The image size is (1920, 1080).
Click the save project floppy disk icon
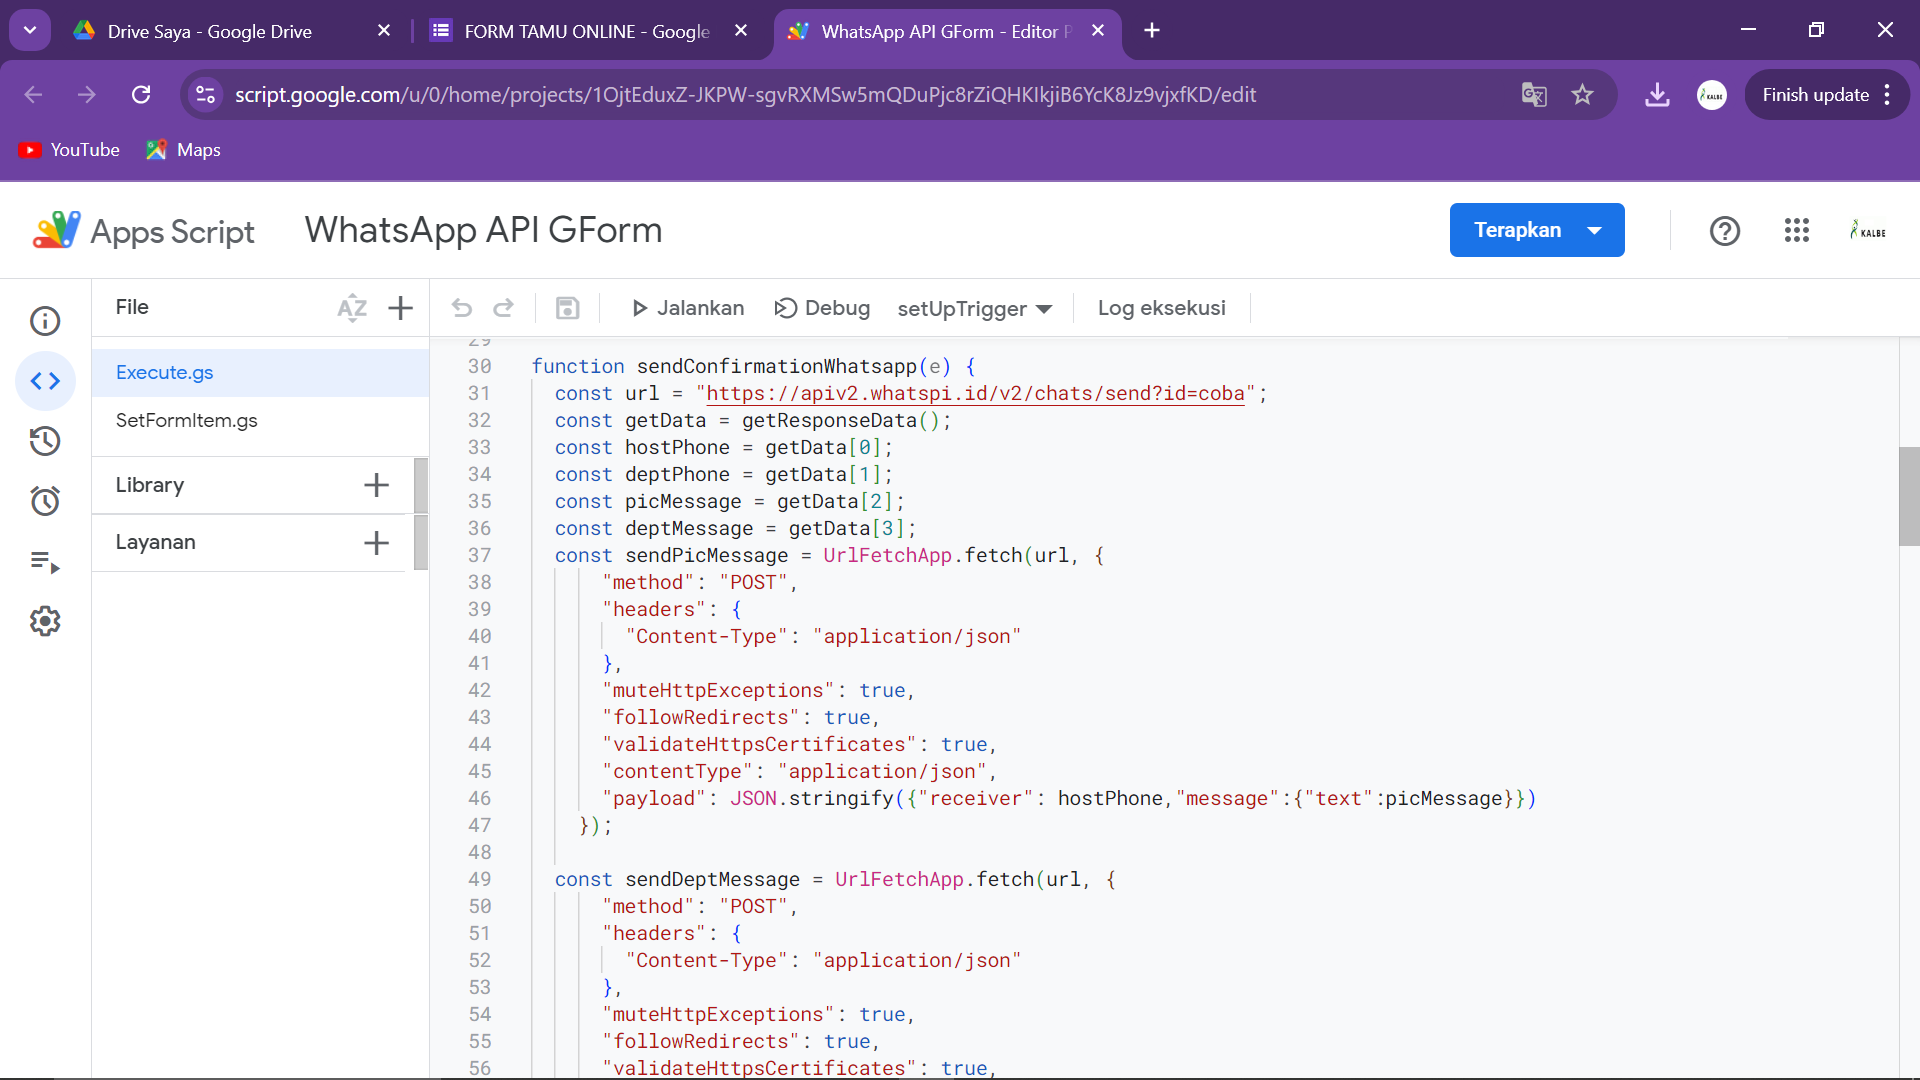(x=567, y=308)
